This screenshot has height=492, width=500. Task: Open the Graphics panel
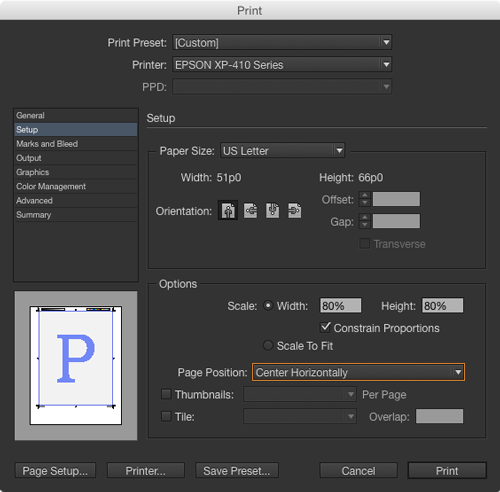76,172
